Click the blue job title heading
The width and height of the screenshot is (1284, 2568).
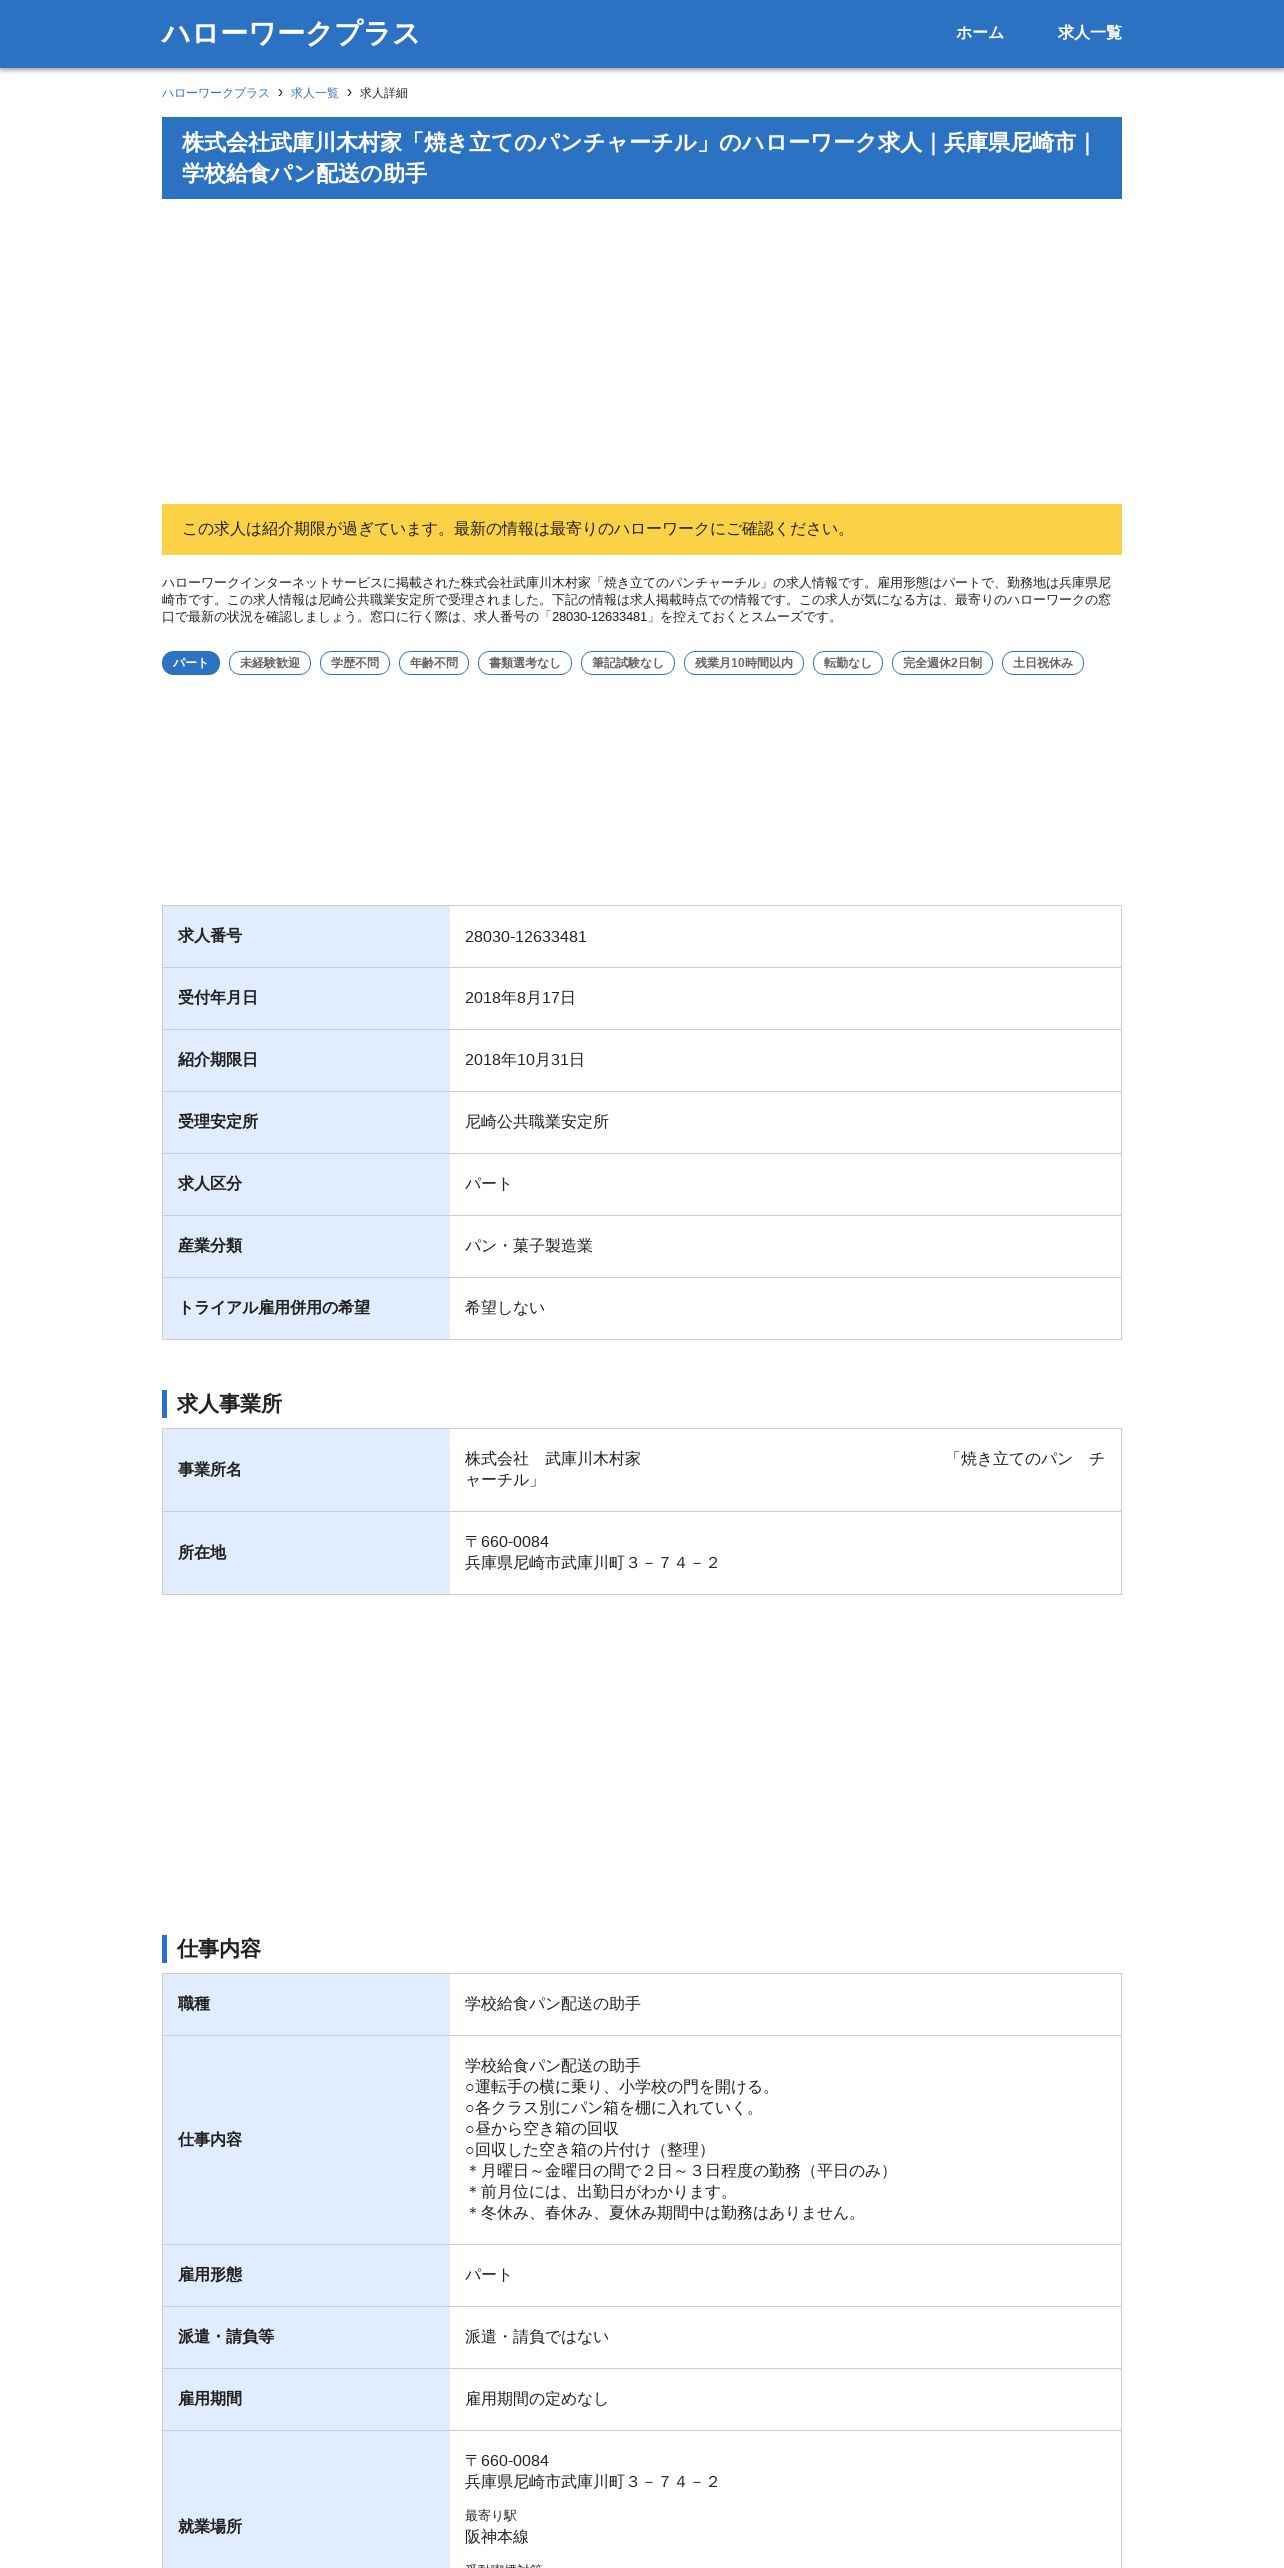click(x=642, y=158)
